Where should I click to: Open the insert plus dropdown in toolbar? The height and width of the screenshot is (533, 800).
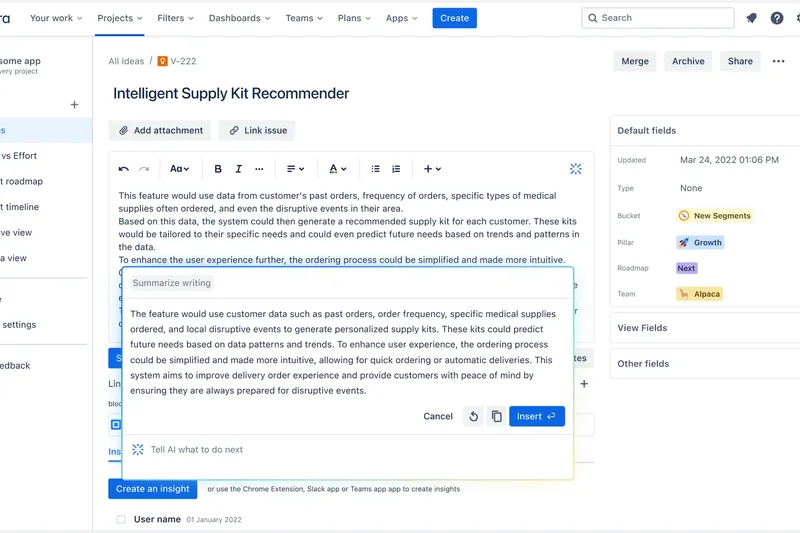(432, 169)
